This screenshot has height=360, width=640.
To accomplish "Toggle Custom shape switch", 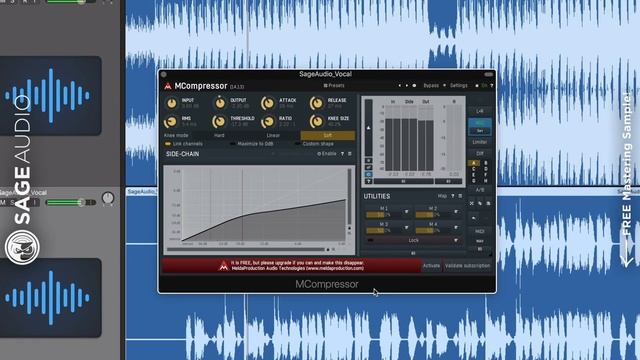I will pyautogui.click(x=298, y=144).
